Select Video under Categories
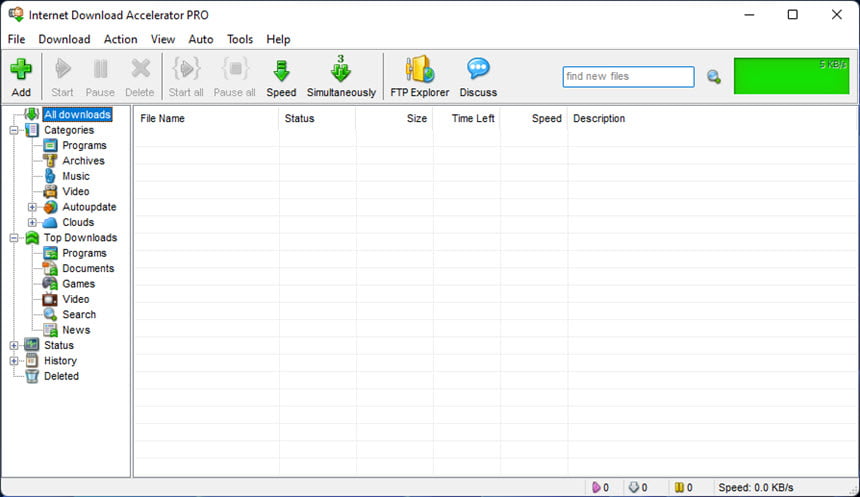This screenshot has width=860, height=497. (x=76, y=191)
